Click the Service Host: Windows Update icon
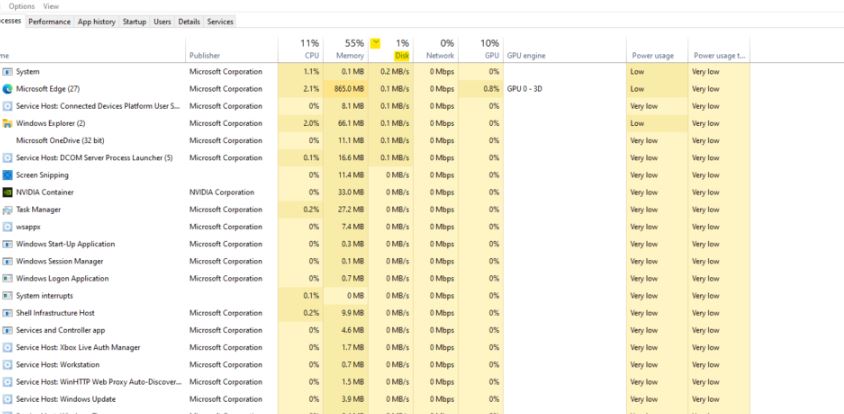This screenshot has width=844, height=414. tap(7, 399)
